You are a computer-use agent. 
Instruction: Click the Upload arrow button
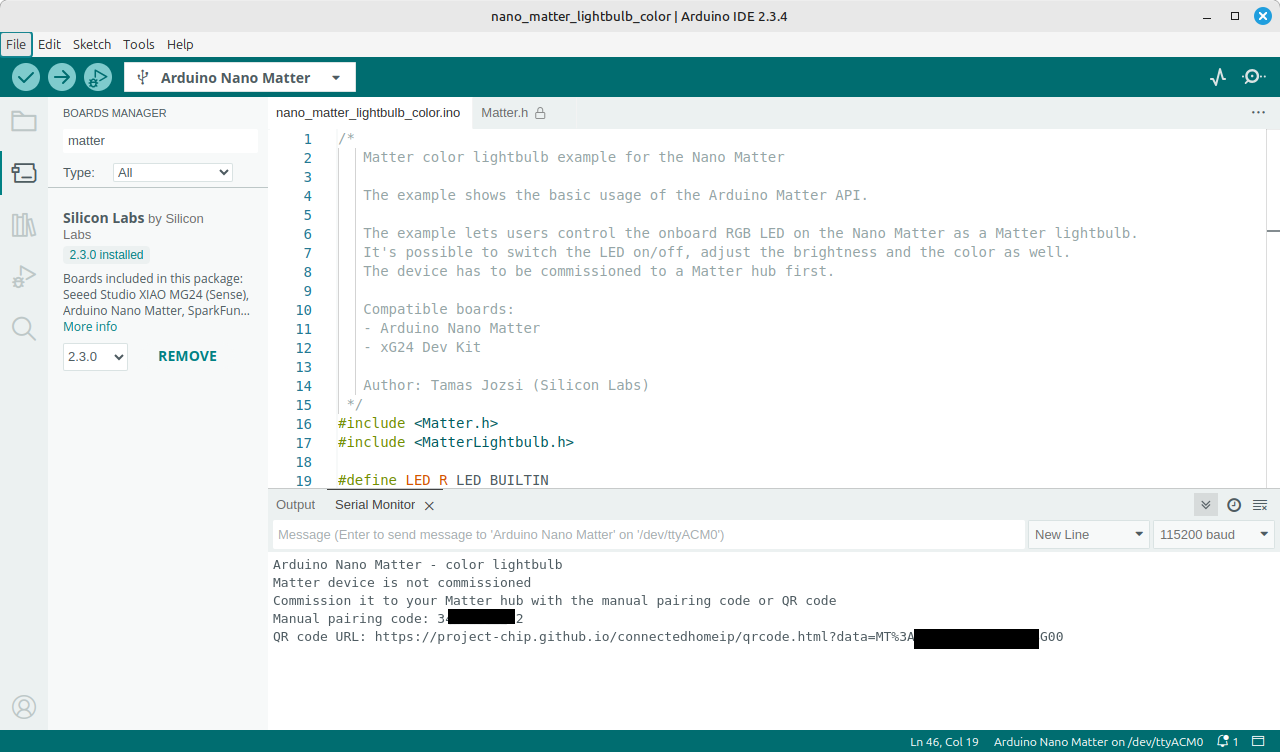click(x=62, y=77)
